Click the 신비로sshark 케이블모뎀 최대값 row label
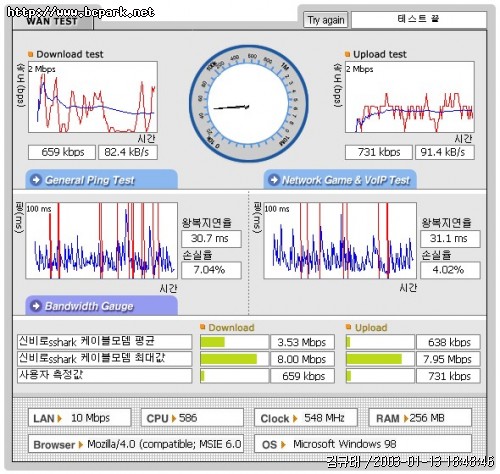 pyautogui.click(x=105, y=359)
